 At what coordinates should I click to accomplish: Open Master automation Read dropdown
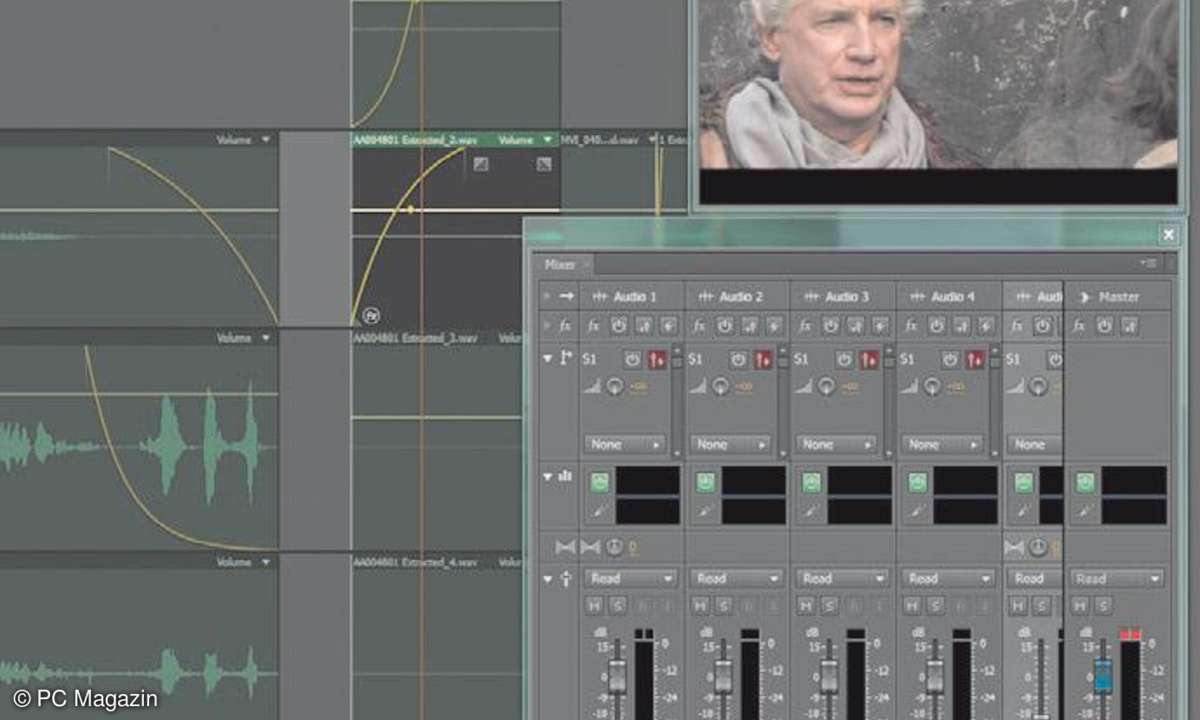pyautogui.click(x=1117, y=578)
